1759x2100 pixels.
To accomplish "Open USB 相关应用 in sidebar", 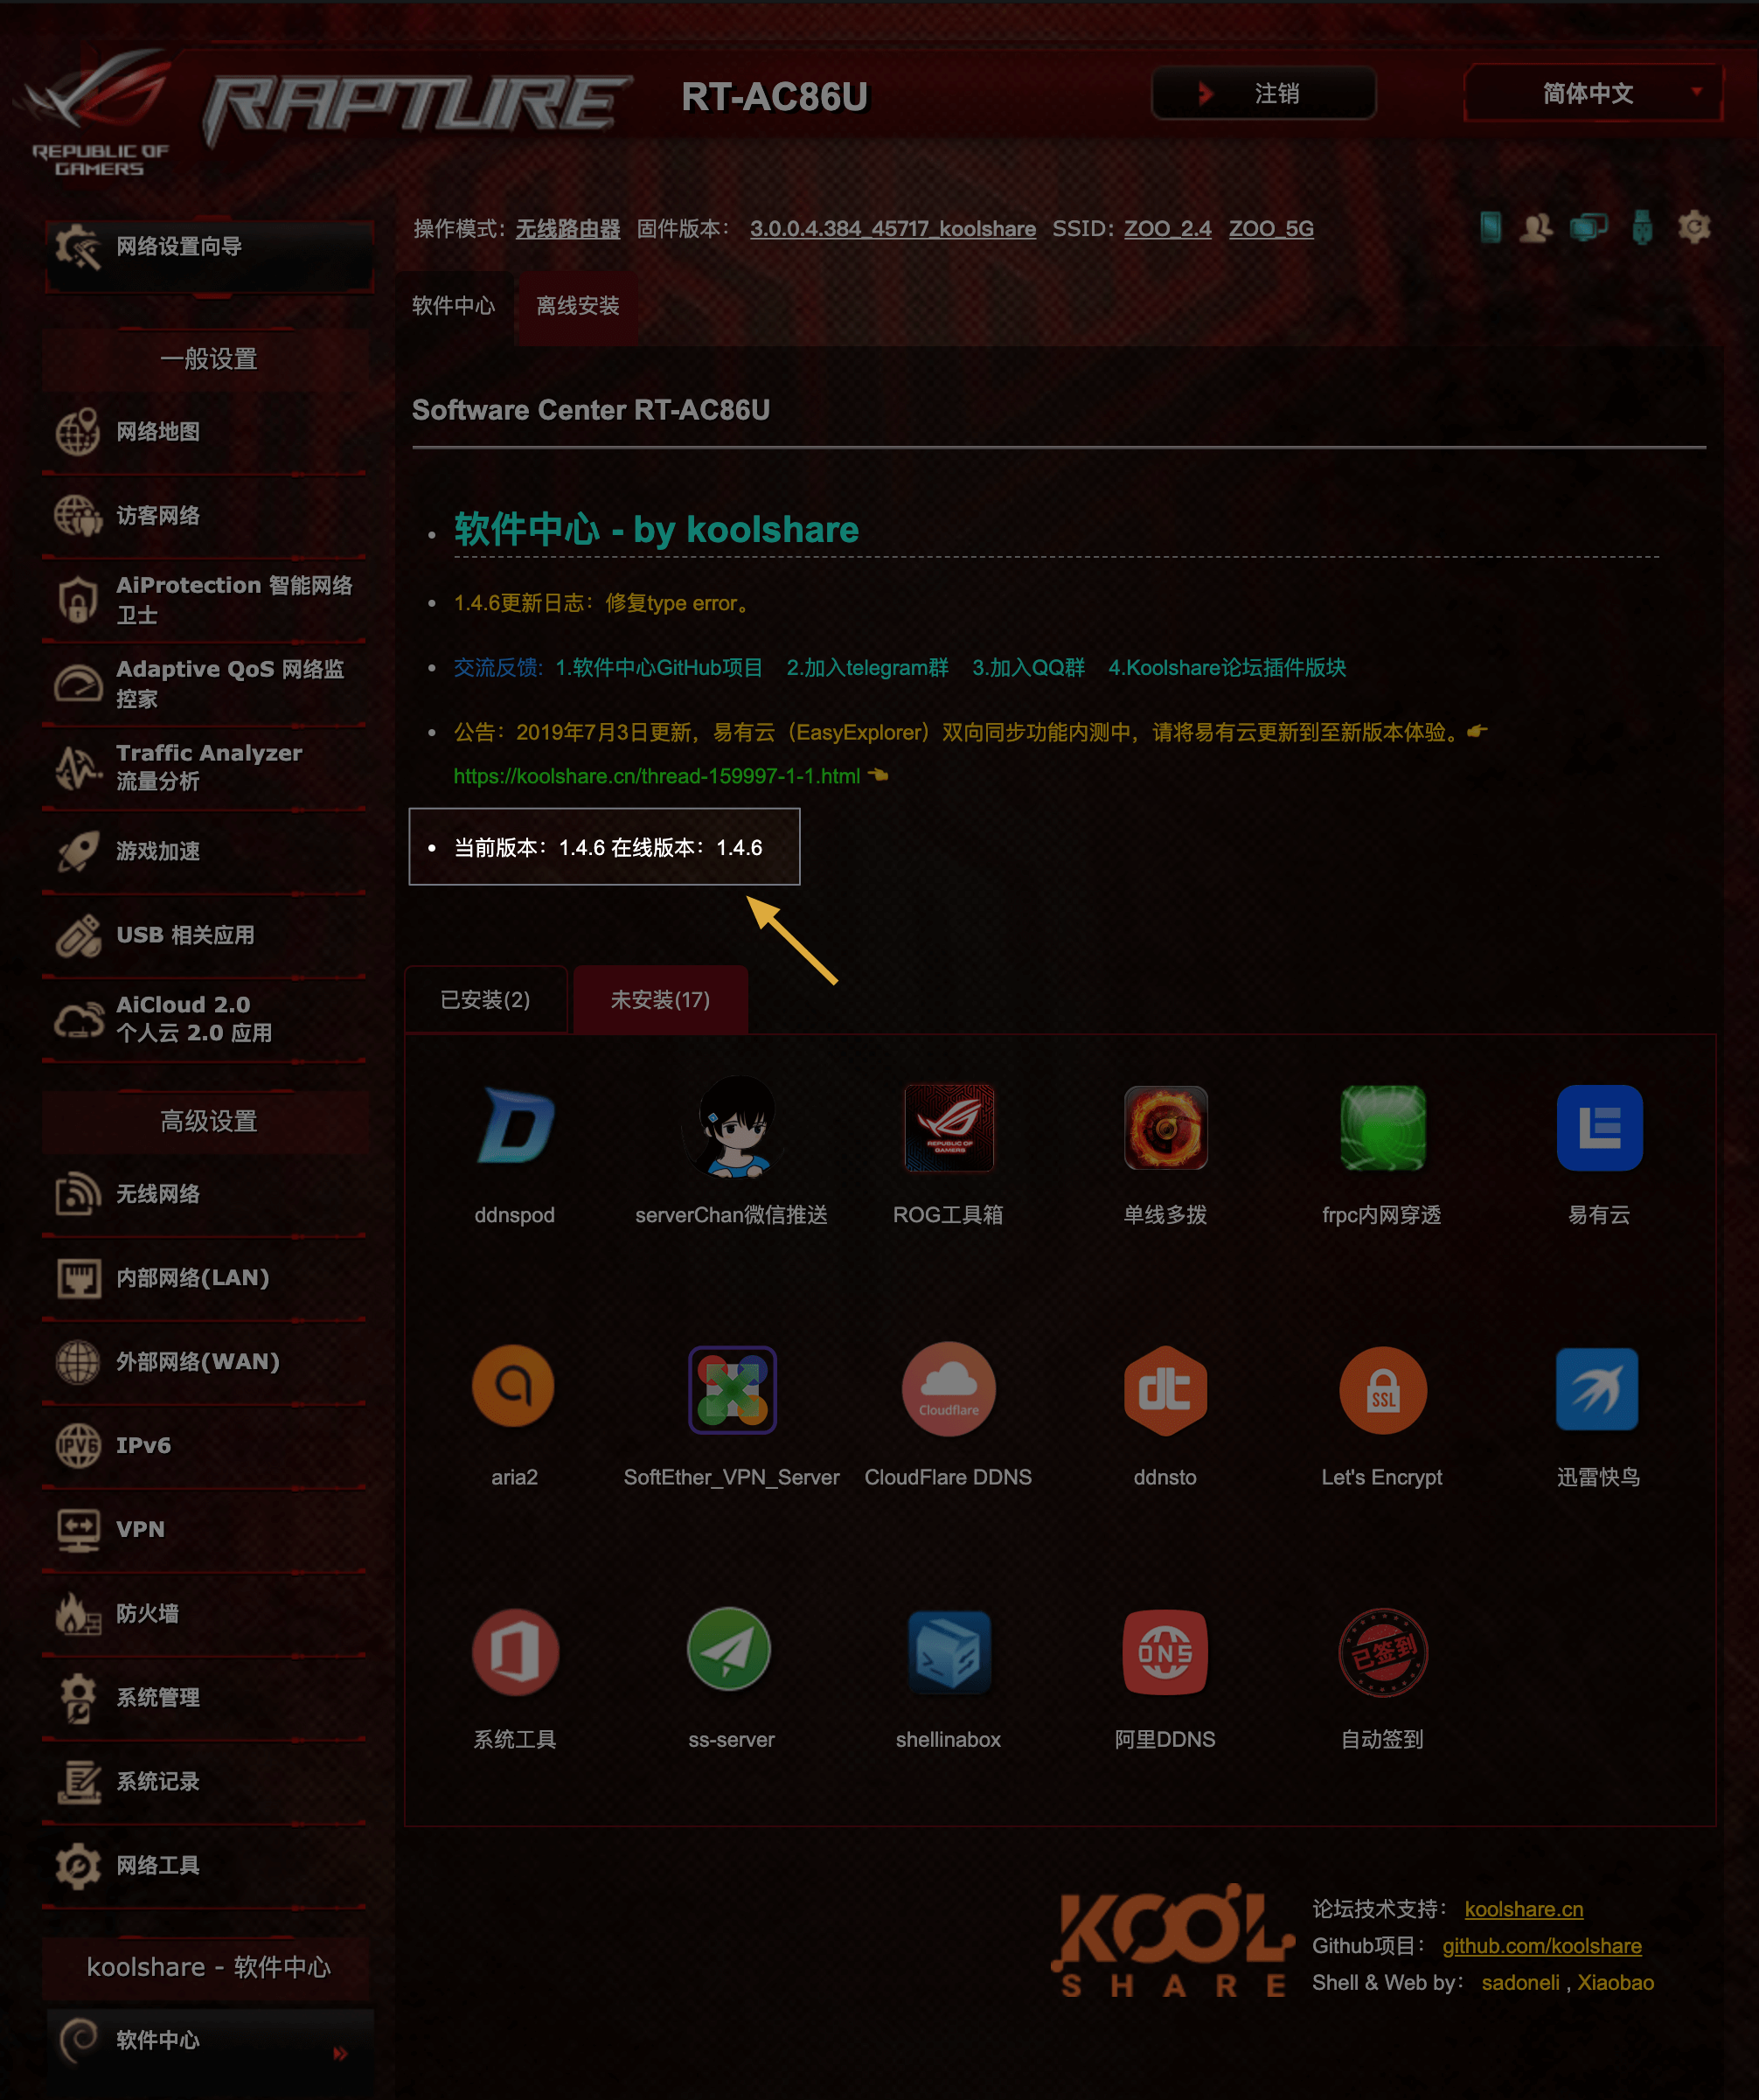I will (x=205, y=935).
